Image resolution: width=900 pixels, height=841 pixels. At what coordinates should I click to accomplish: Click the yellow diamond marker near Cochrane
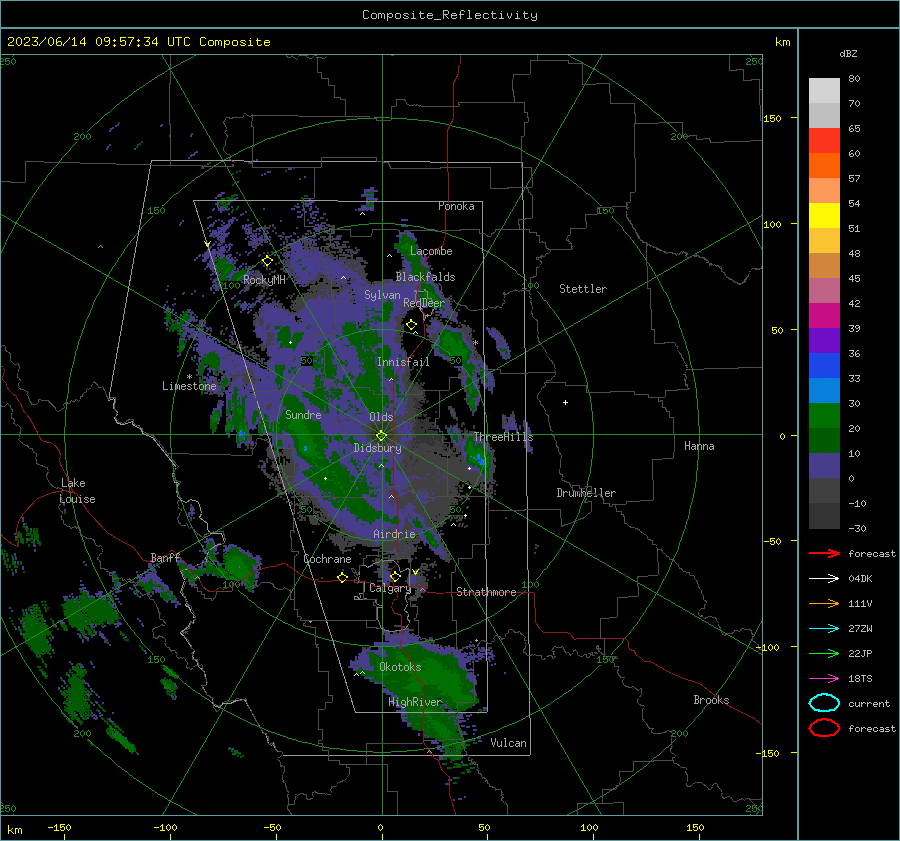(342, 577)
